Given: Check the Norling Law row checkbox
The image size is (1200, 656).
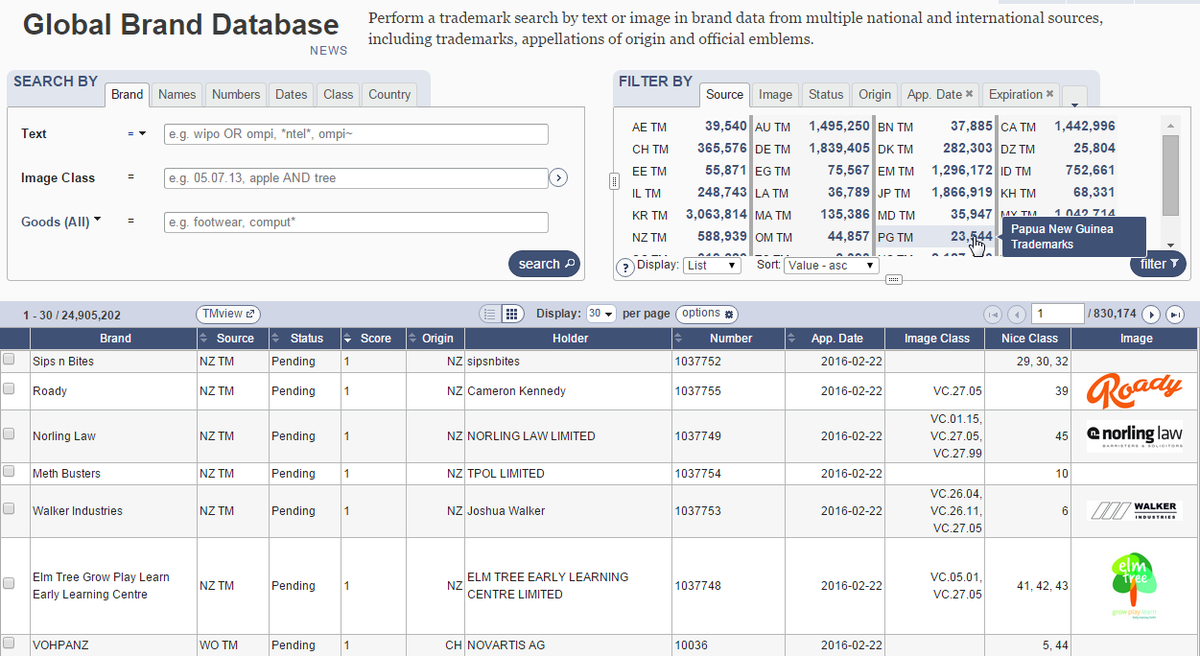Looking at the screenshot, I should click(x=10, y=435).
